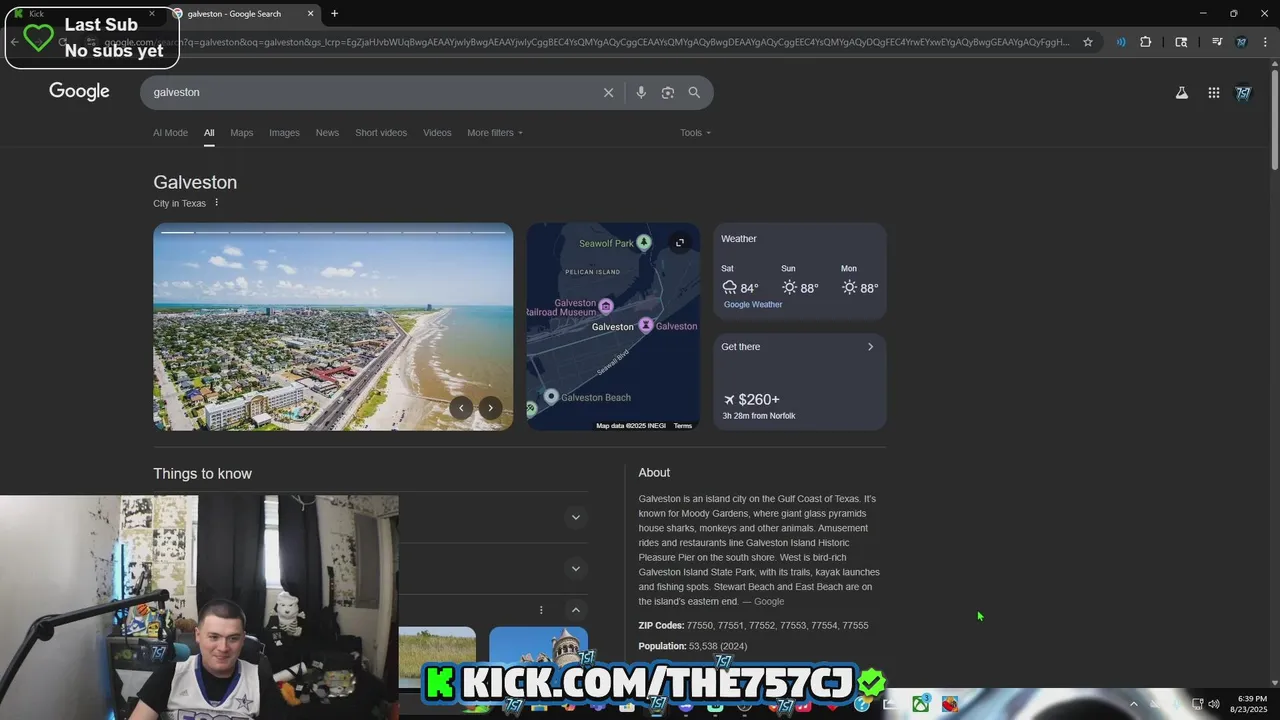Open the tab search toolbar icon
This screenshot has width=1280, height=720.
(1181, 42)
